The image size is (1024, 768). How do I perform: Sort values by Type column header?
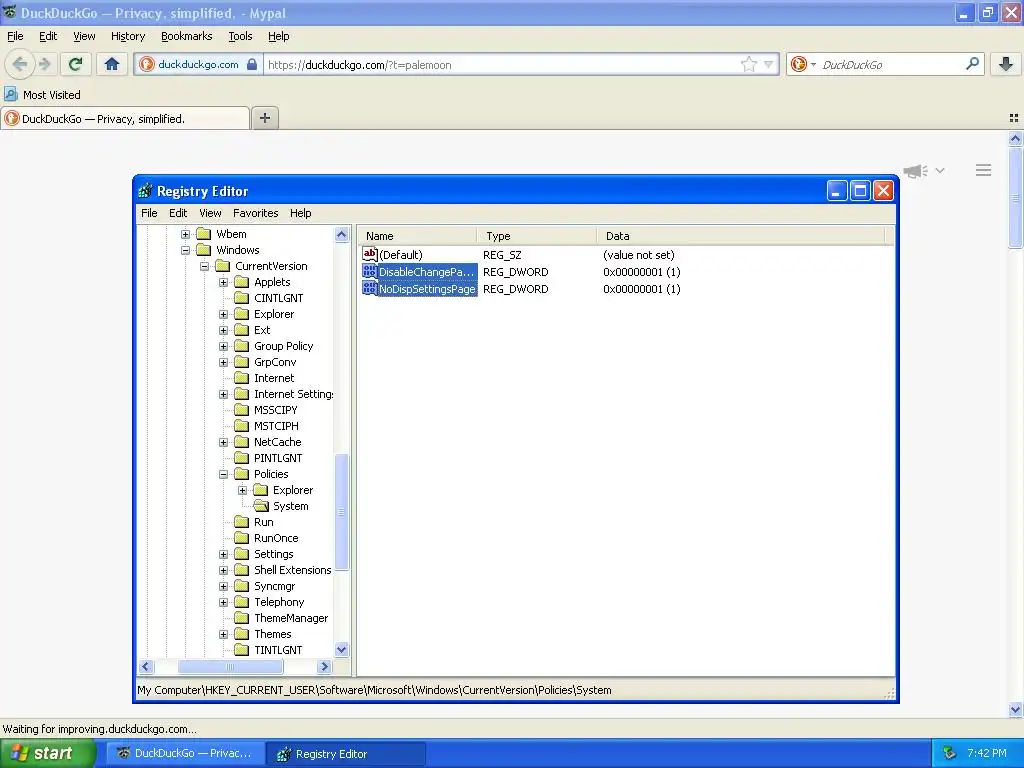pos(537,236)
